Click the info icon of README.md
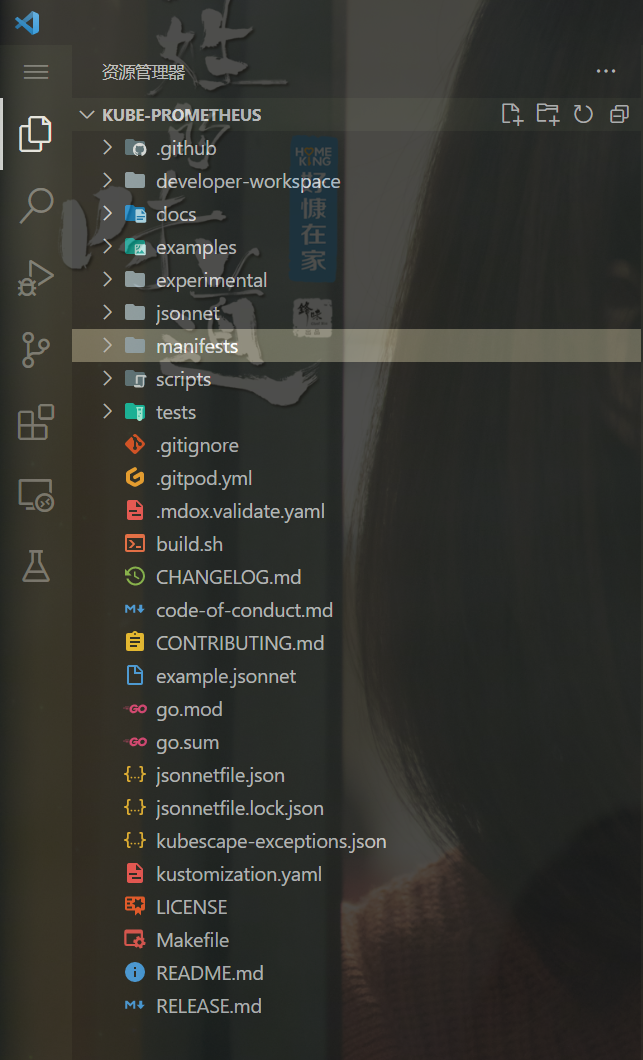Viewport: 643px width, 1060px height. pyautogui.click(x=135, y=973)
